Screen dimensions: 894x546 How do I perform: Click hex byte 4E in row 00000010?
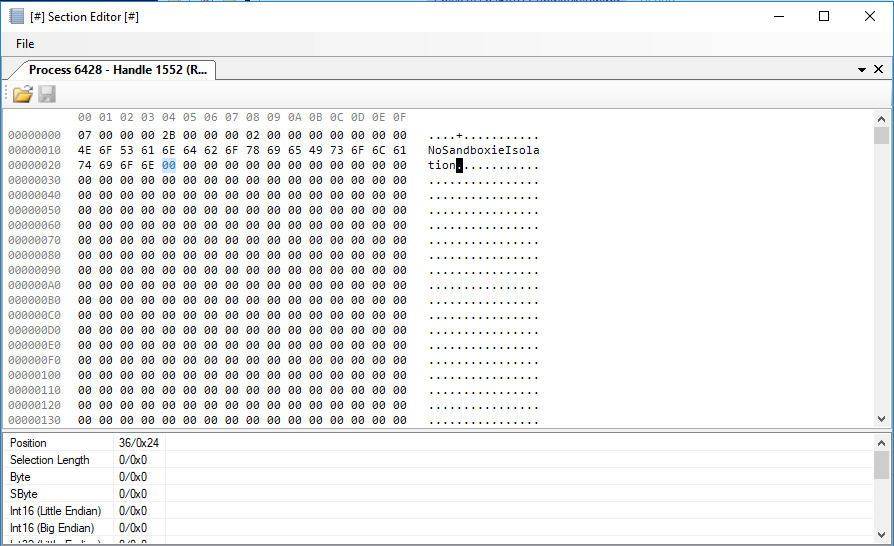[x=84, y=150]
